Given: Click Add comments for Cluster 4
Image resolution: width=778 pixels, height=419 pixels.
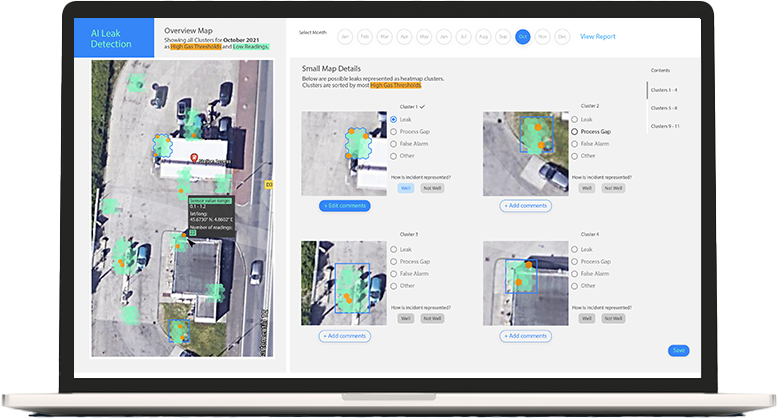Looking at the screenshot, I should [x=525, y=336].
